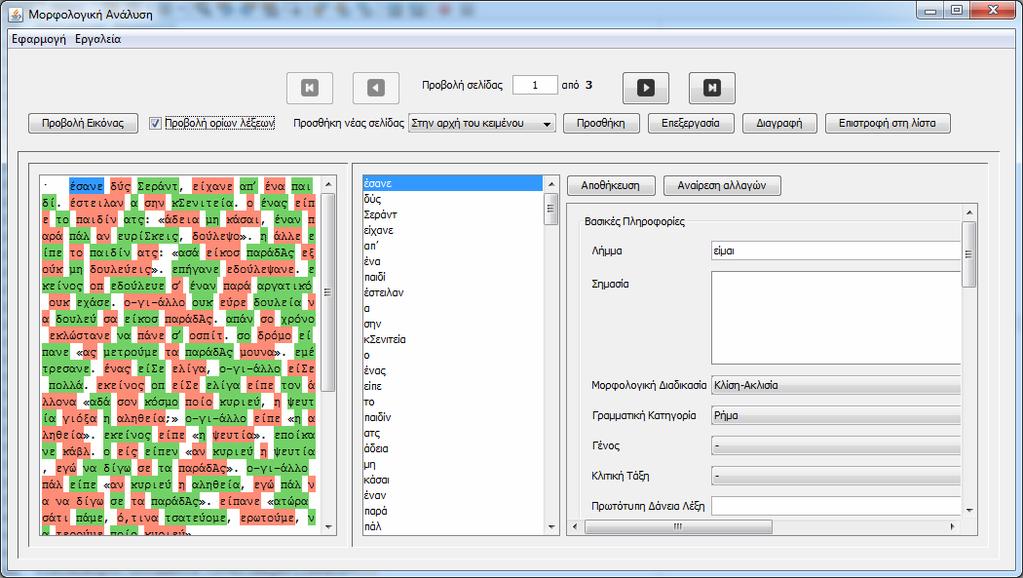Select 'Σεράντ' in the word list
1023x578 pixels.
(453, 215)
